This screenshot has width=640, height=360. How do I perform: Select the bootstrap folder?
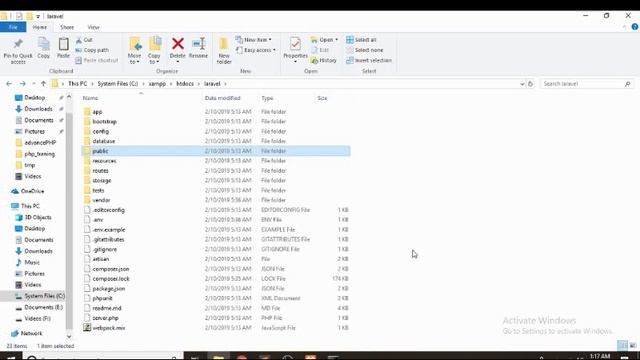[216, 122]
